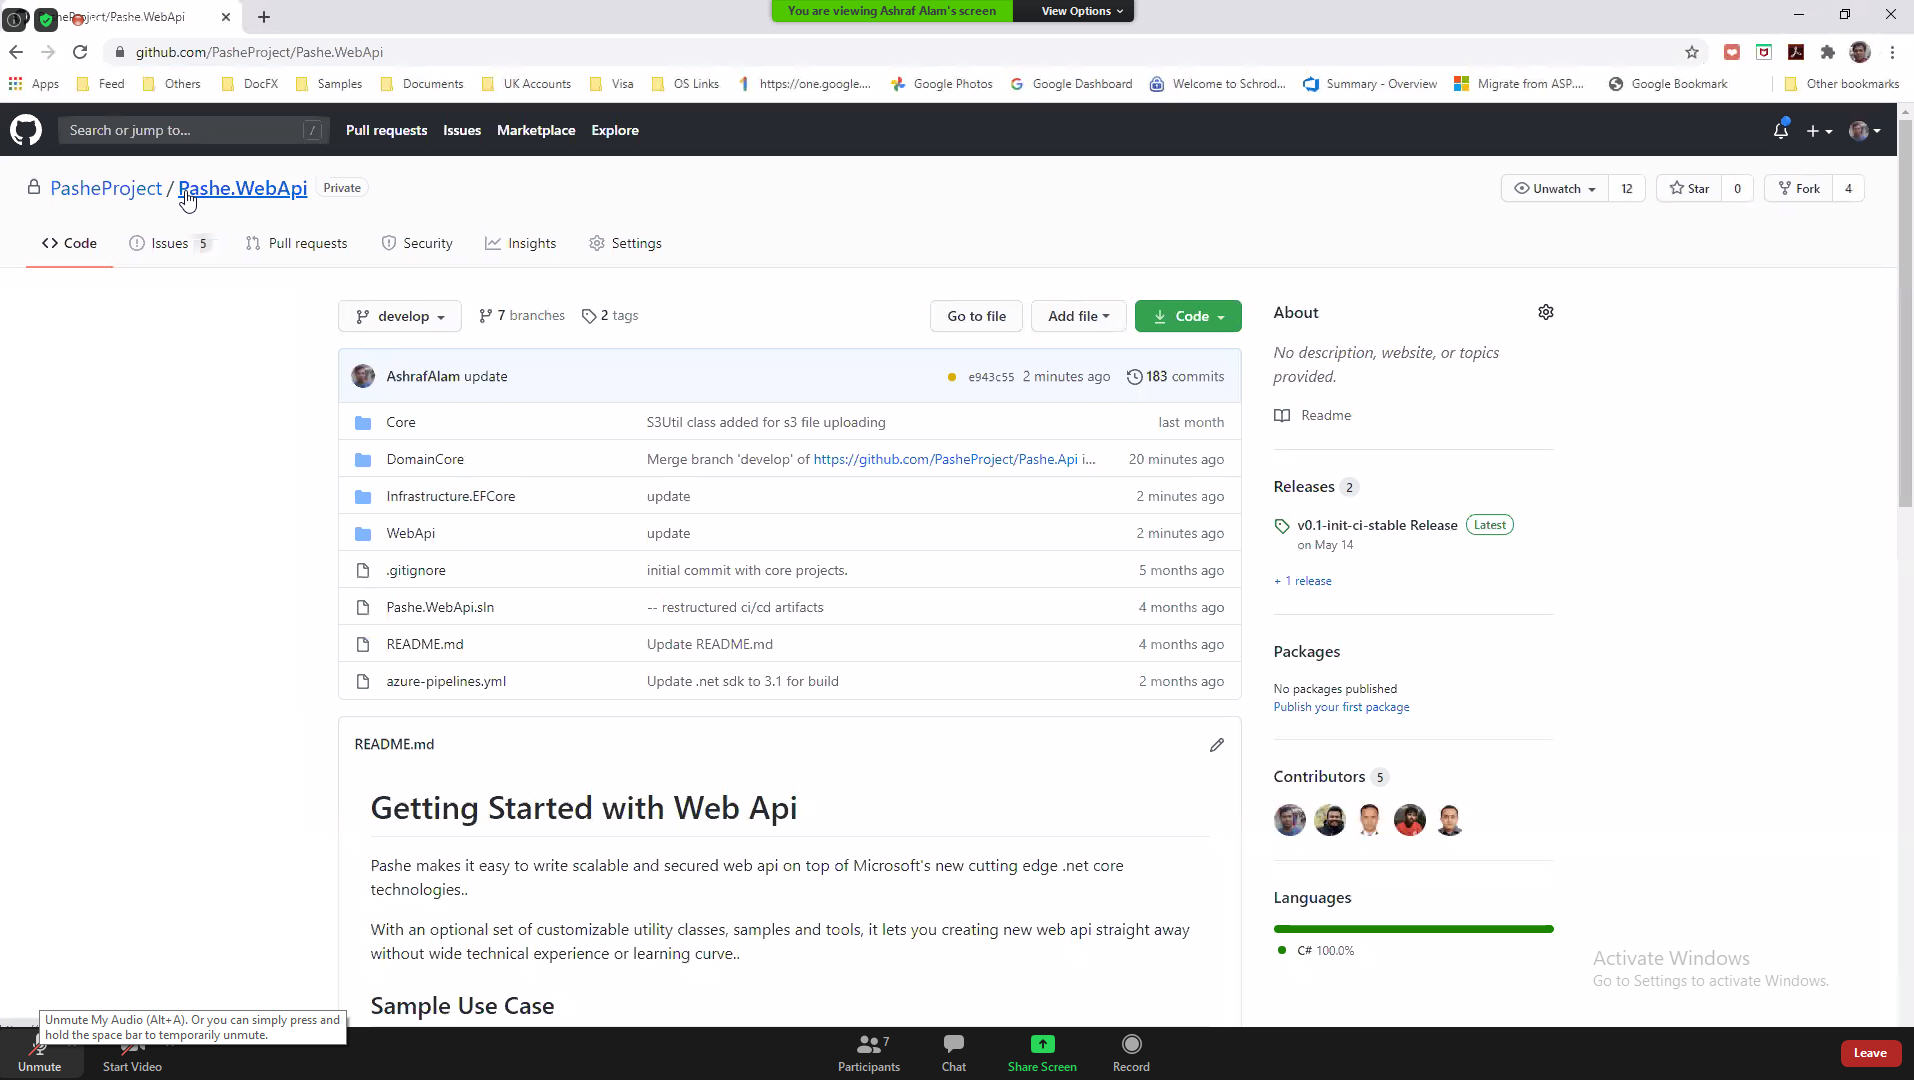Click the first contributor avatar

tap(1289, 820)
